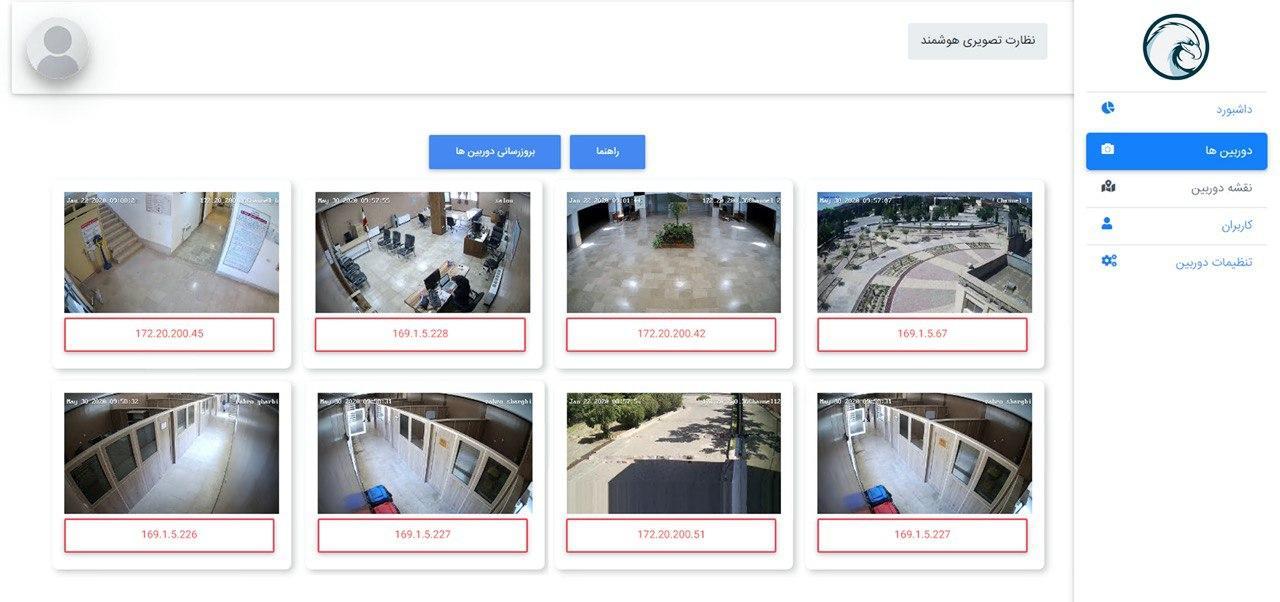Click the نظارت تصویری هوشمند header label
Image resolution: width=1280 pixels, height=602 pixels.
point(977,41)
